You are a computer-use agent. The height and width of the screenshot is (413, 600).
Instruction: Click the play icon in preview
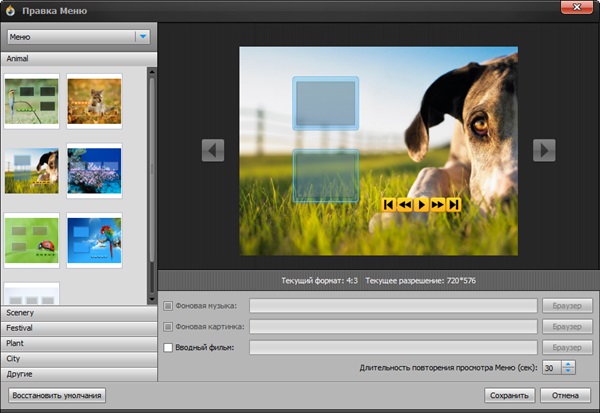click(422, 205)
